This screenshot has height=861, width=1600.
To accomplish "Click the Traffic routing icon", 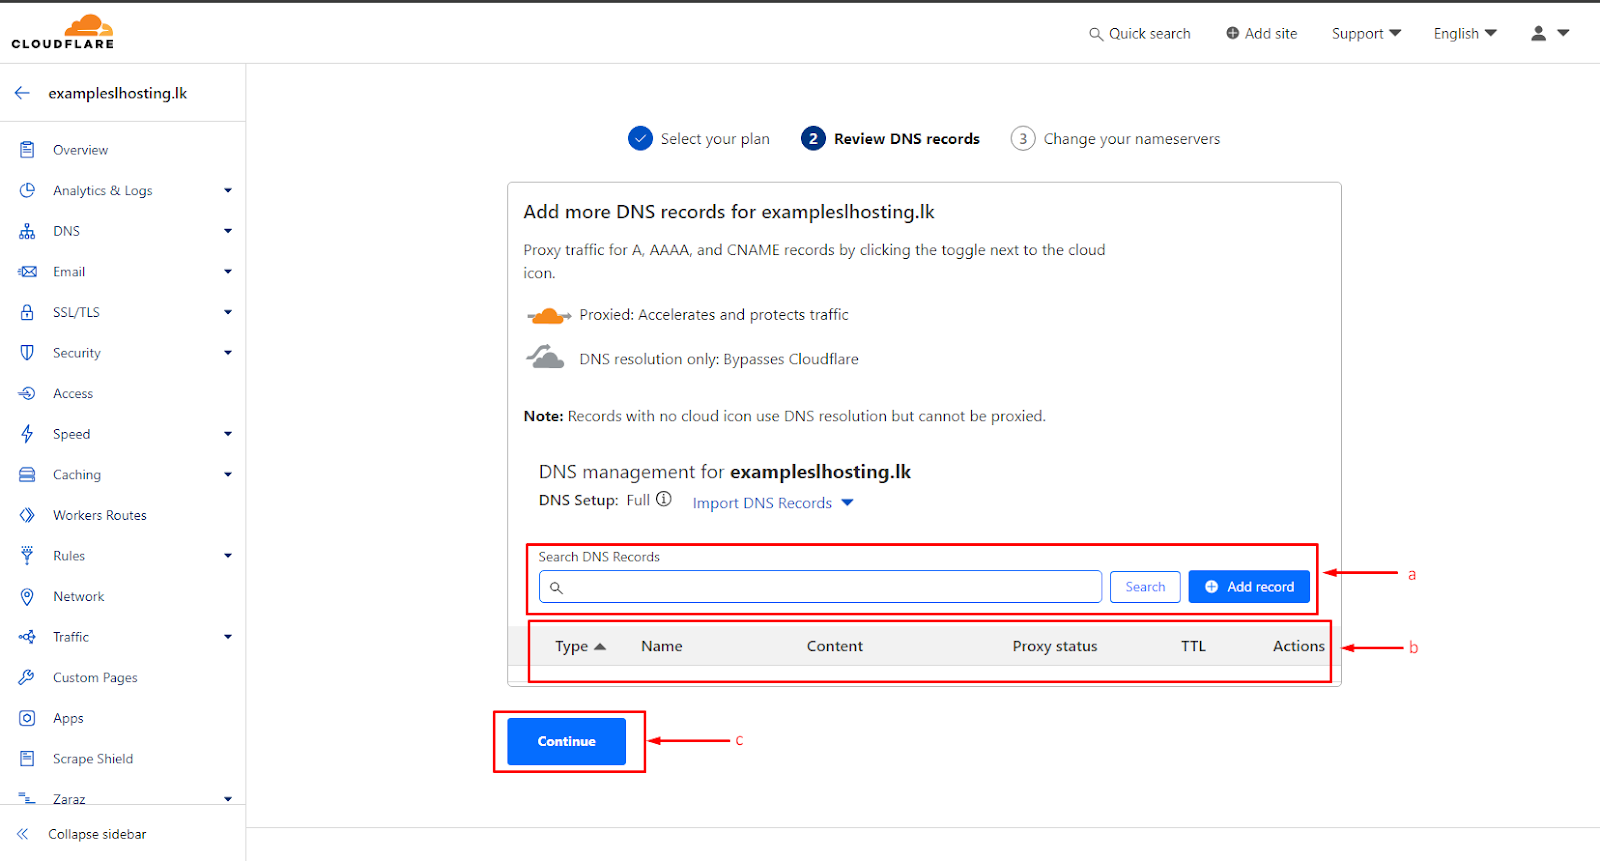I will pos(27,637).
